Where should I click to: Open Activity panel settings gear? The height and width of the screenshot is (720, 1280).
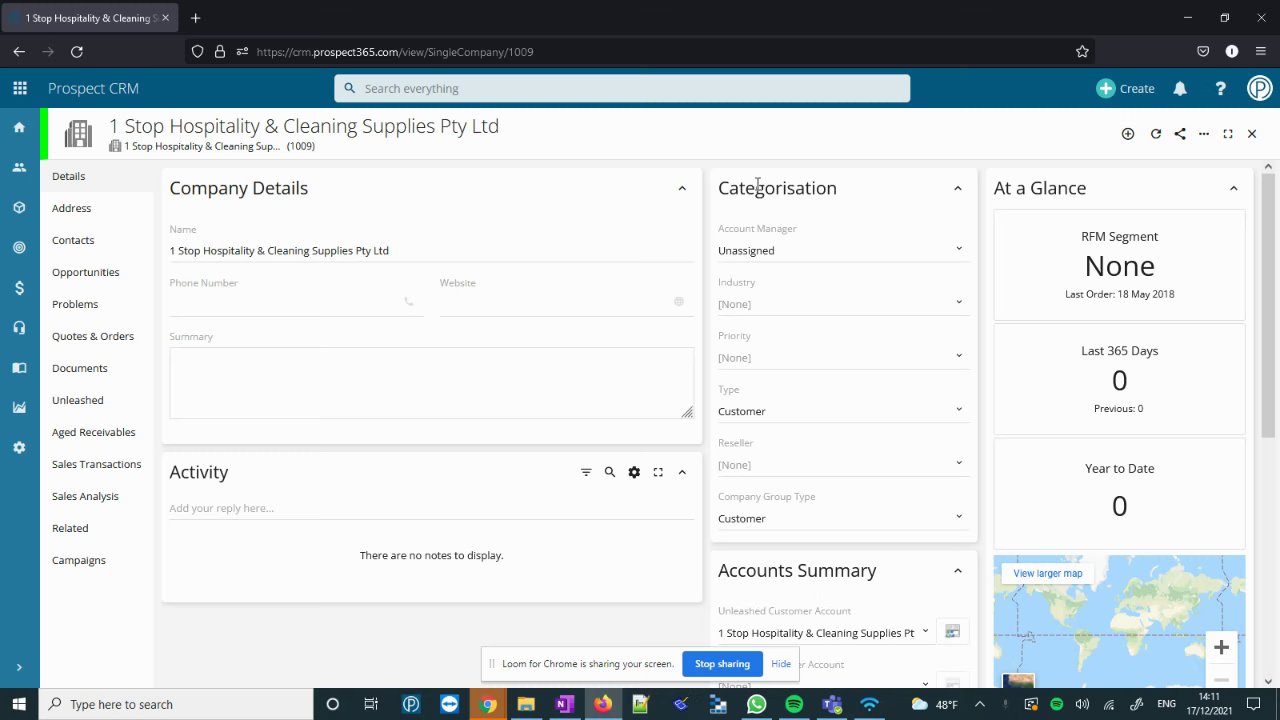tap(634, 472)
